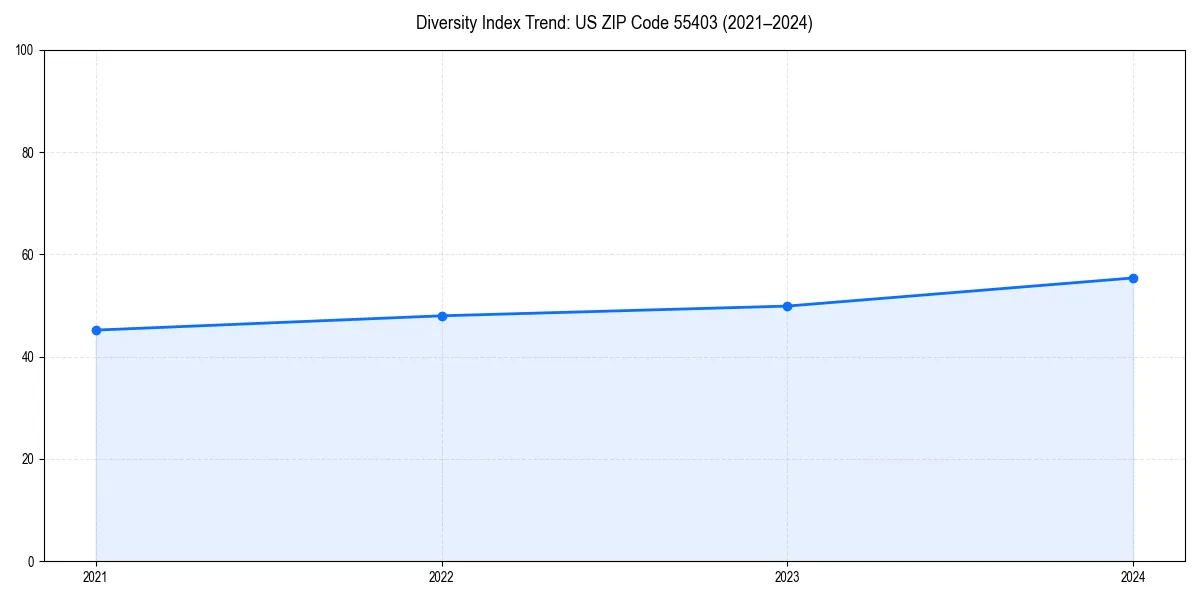Select the 2023 data point marker
Image resolution: width=1200 pixels, height=600 pixels.
(x=788, y=305)
